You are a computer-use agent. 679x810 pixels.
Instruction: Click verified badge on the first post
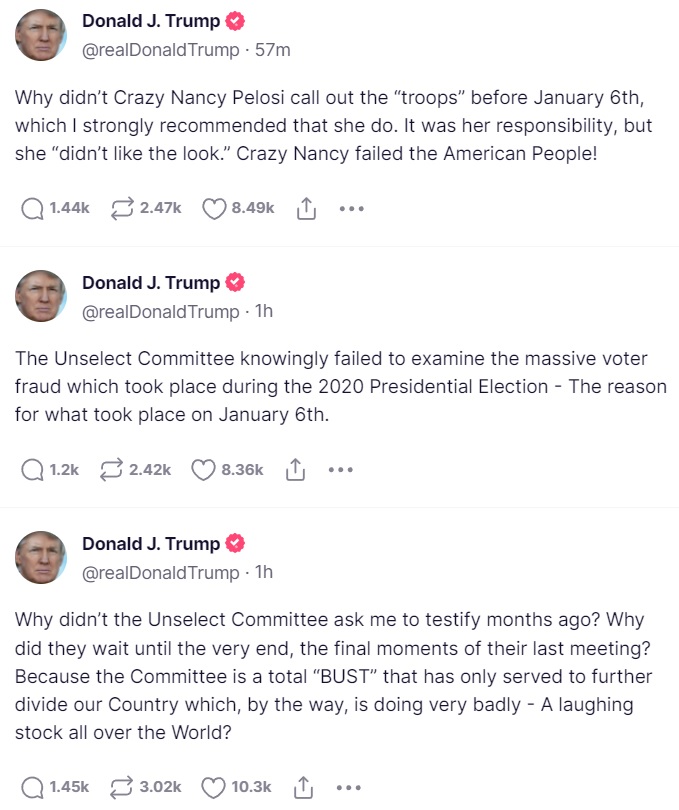(235, 21)
